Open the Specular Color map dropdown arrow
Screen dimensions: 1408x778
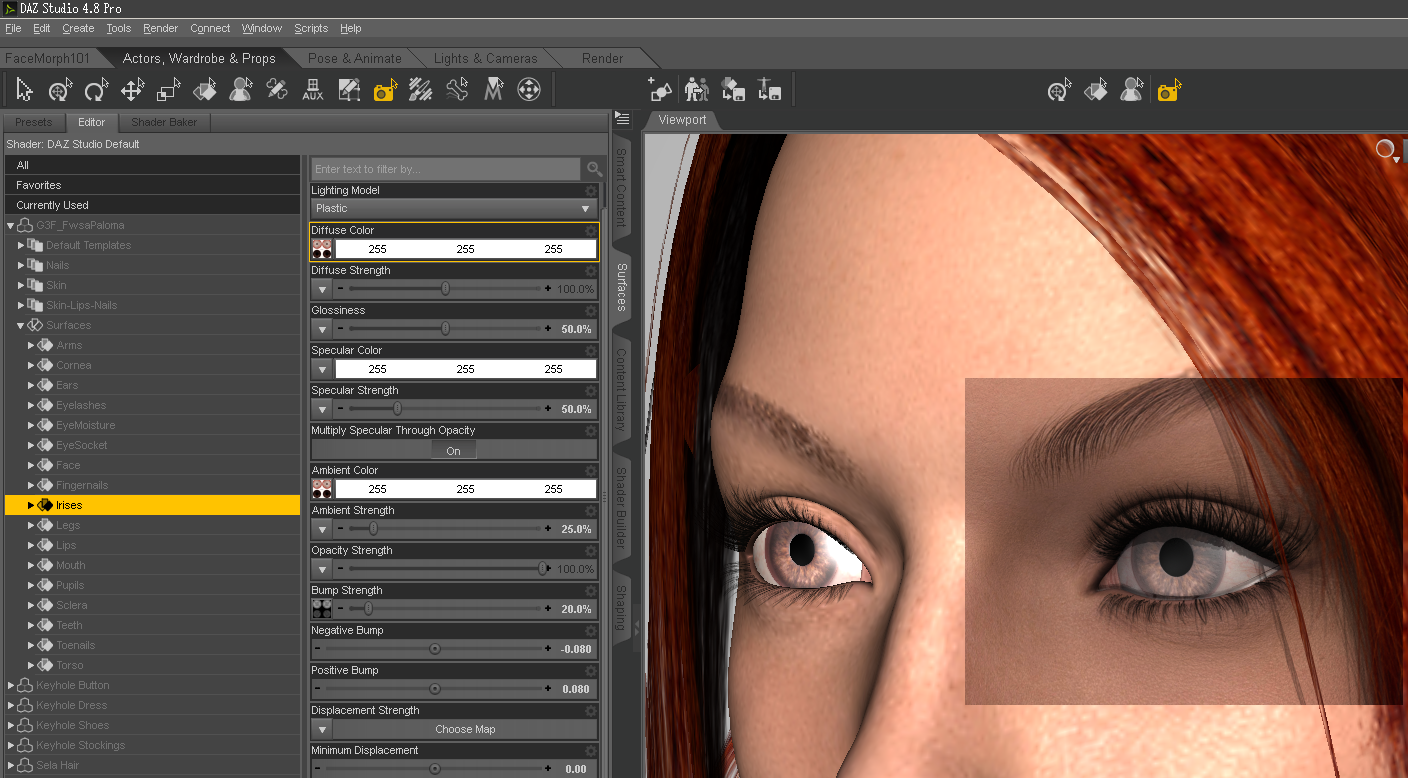(322, 369)
